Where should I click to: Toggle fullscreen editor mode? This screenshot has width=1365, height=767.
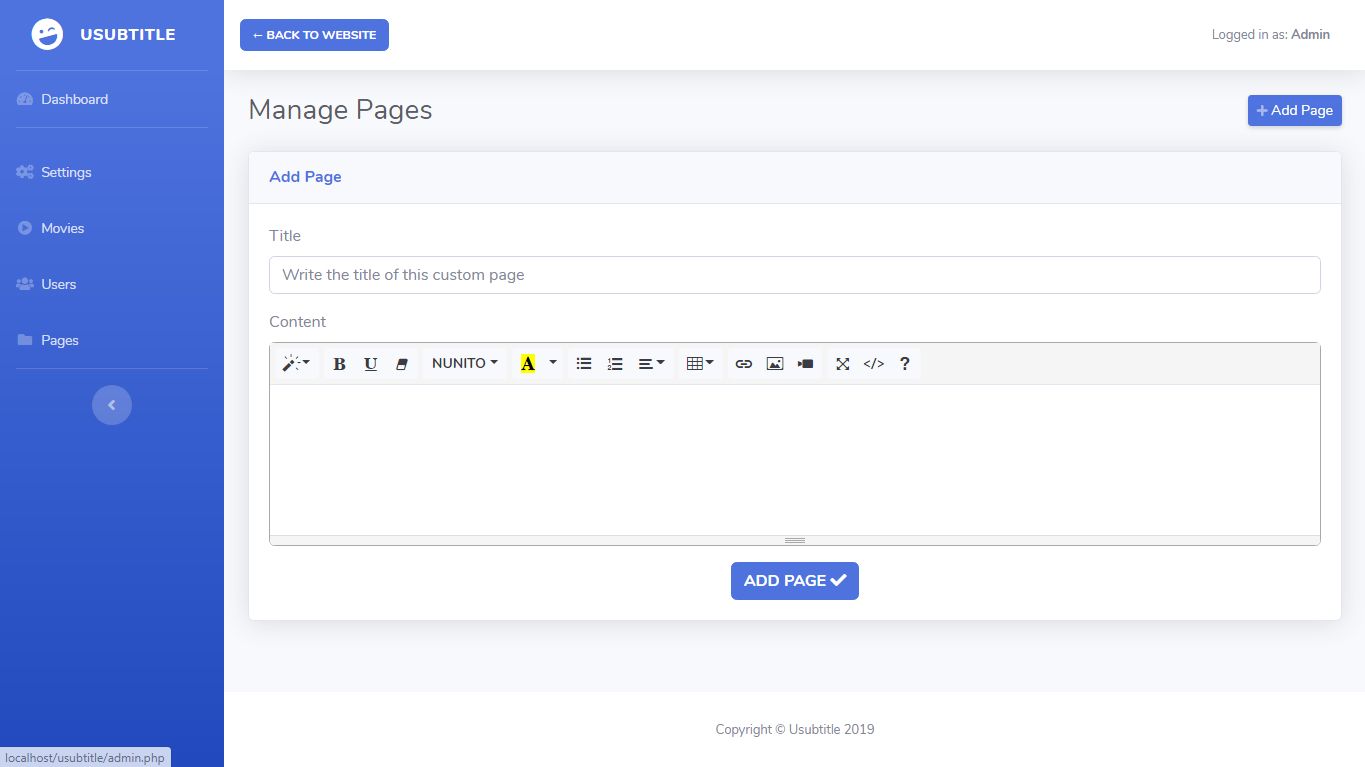(x=842, y=364)
